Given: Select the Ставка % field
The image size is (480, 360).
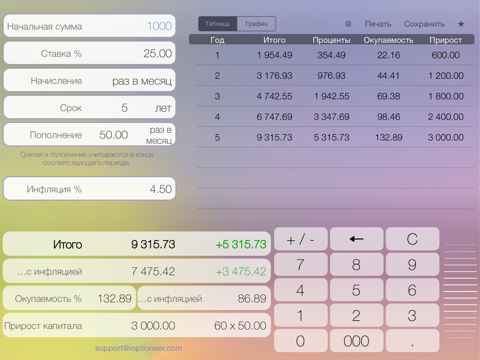Looking at the screenshot, I should point(89,53).
